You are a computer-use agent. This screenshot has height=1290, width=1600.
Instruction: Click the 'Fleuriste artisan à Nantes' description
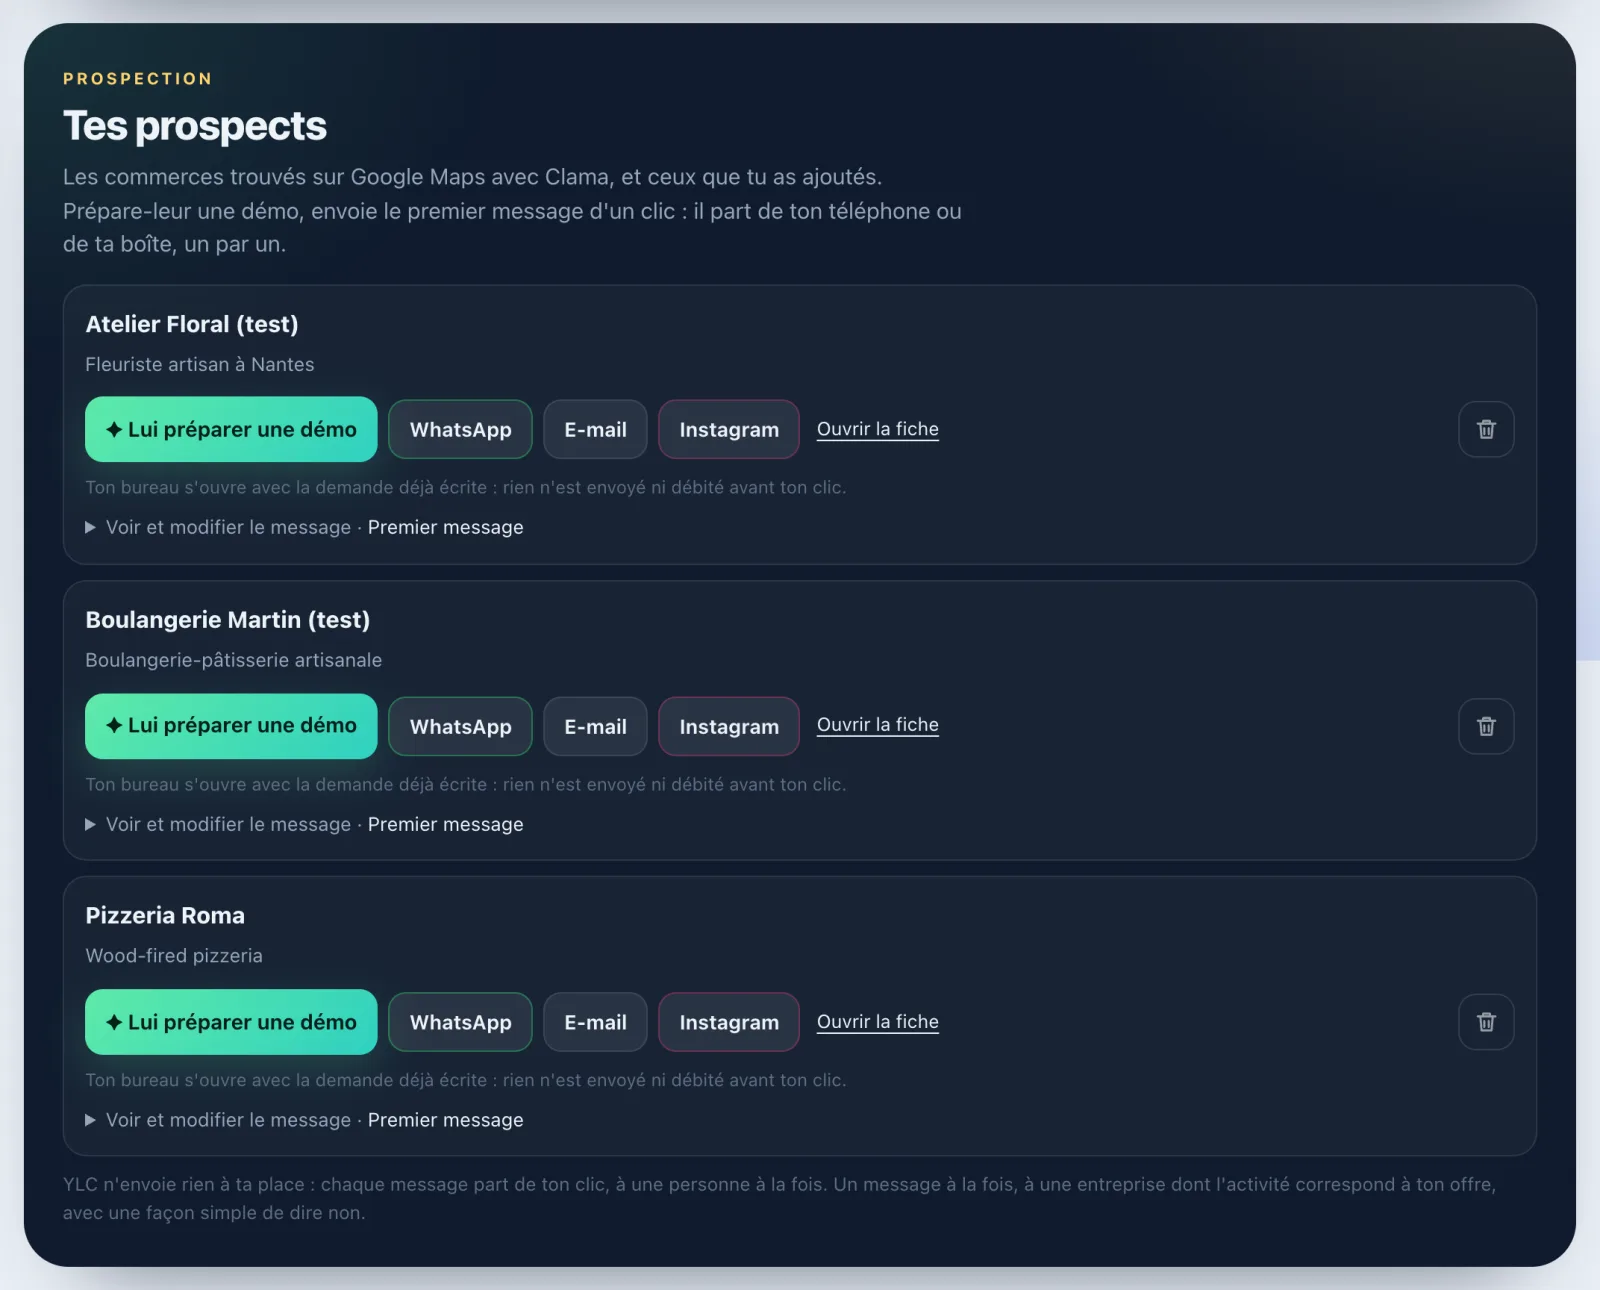pyautogui.click(x=200, y=364)
